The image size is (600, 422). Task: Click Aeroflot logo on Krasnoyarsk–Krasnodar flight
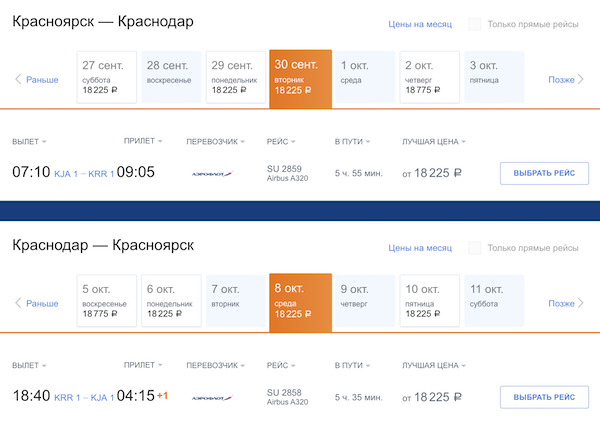coord(212,173)
